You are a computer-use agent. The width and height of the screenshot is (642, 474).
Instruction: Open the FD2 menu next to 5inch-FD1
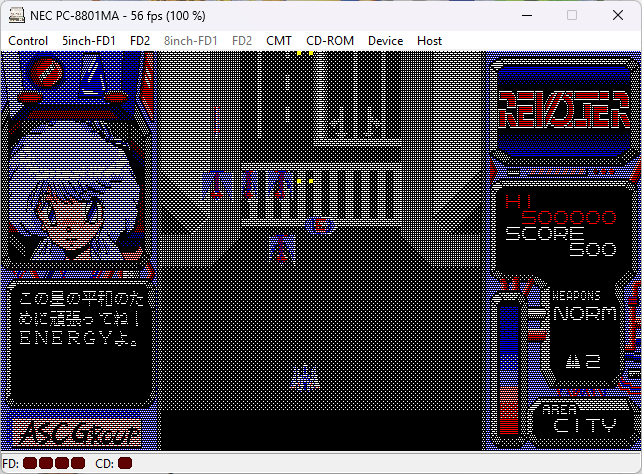pyautogui.click(x=140, y=41)
